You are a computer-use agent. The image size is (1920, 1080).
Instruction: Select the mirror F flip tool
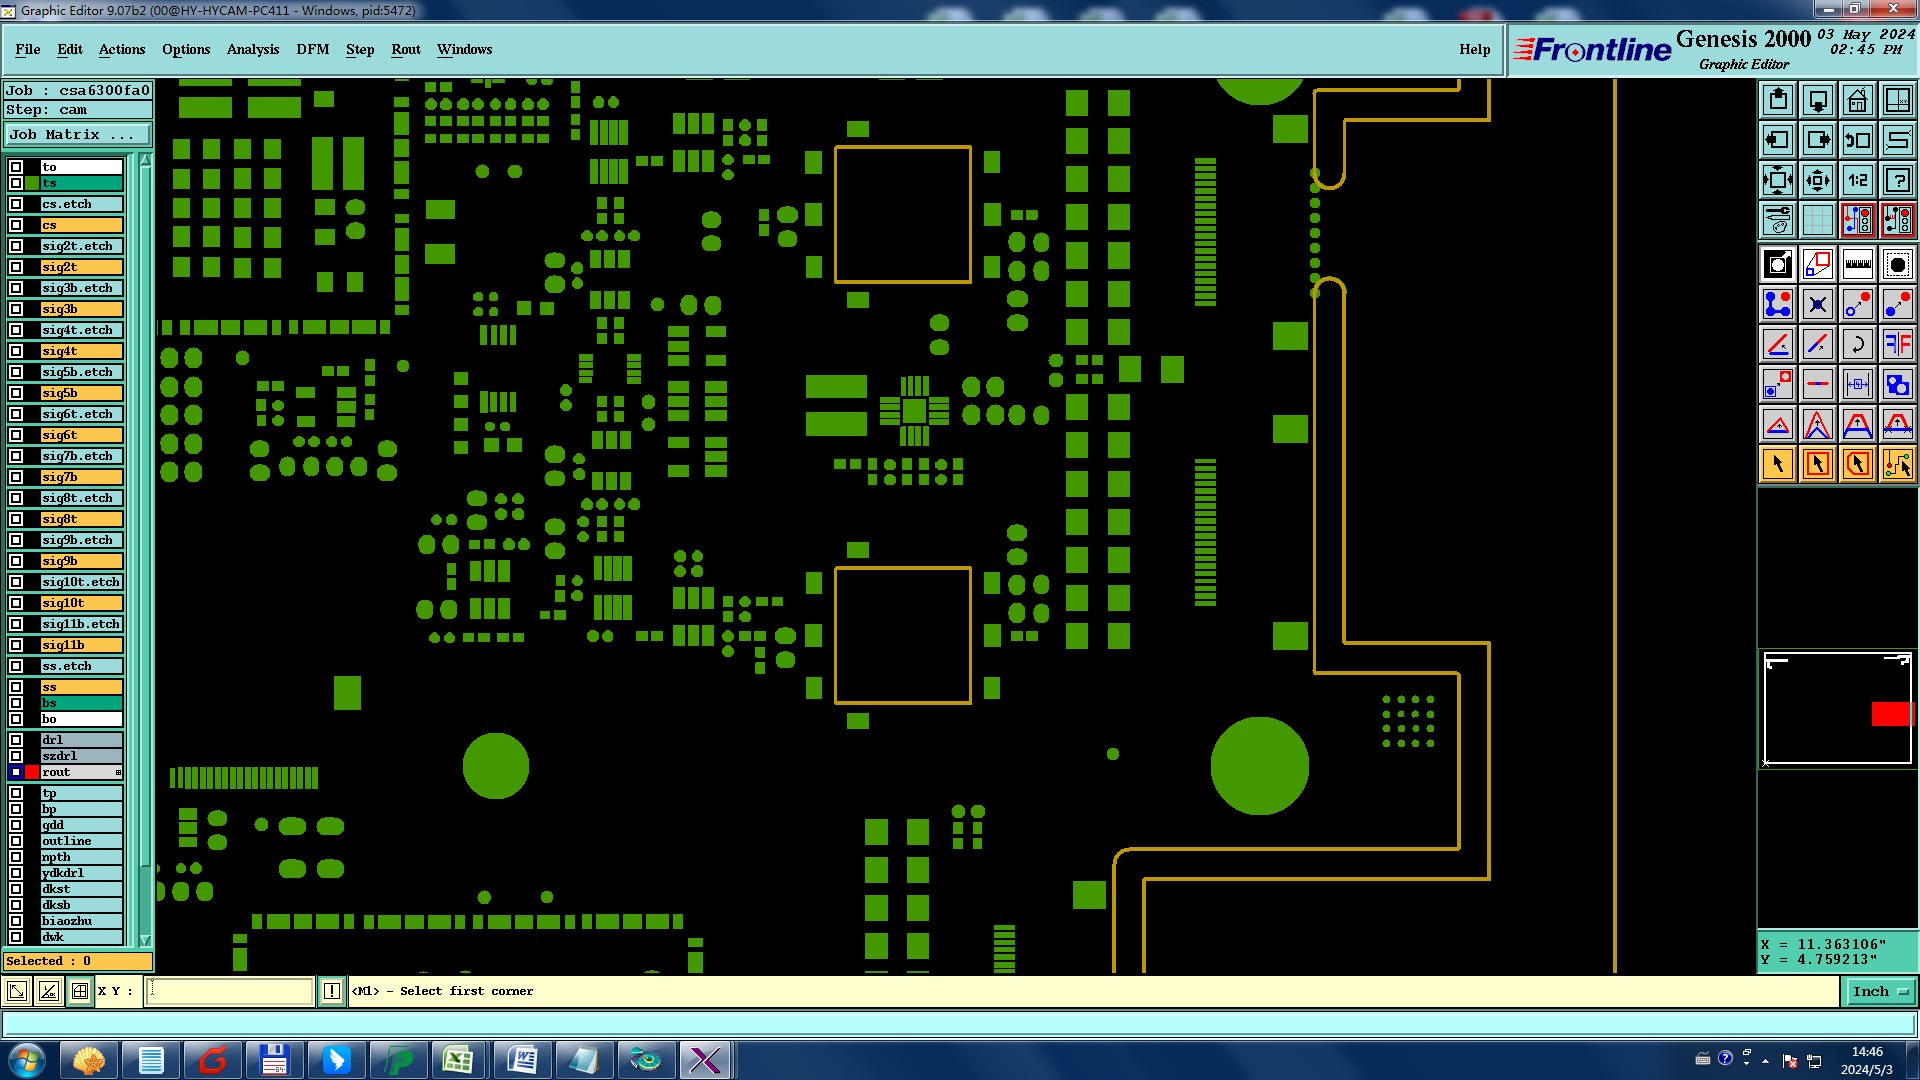(1897, 344)
